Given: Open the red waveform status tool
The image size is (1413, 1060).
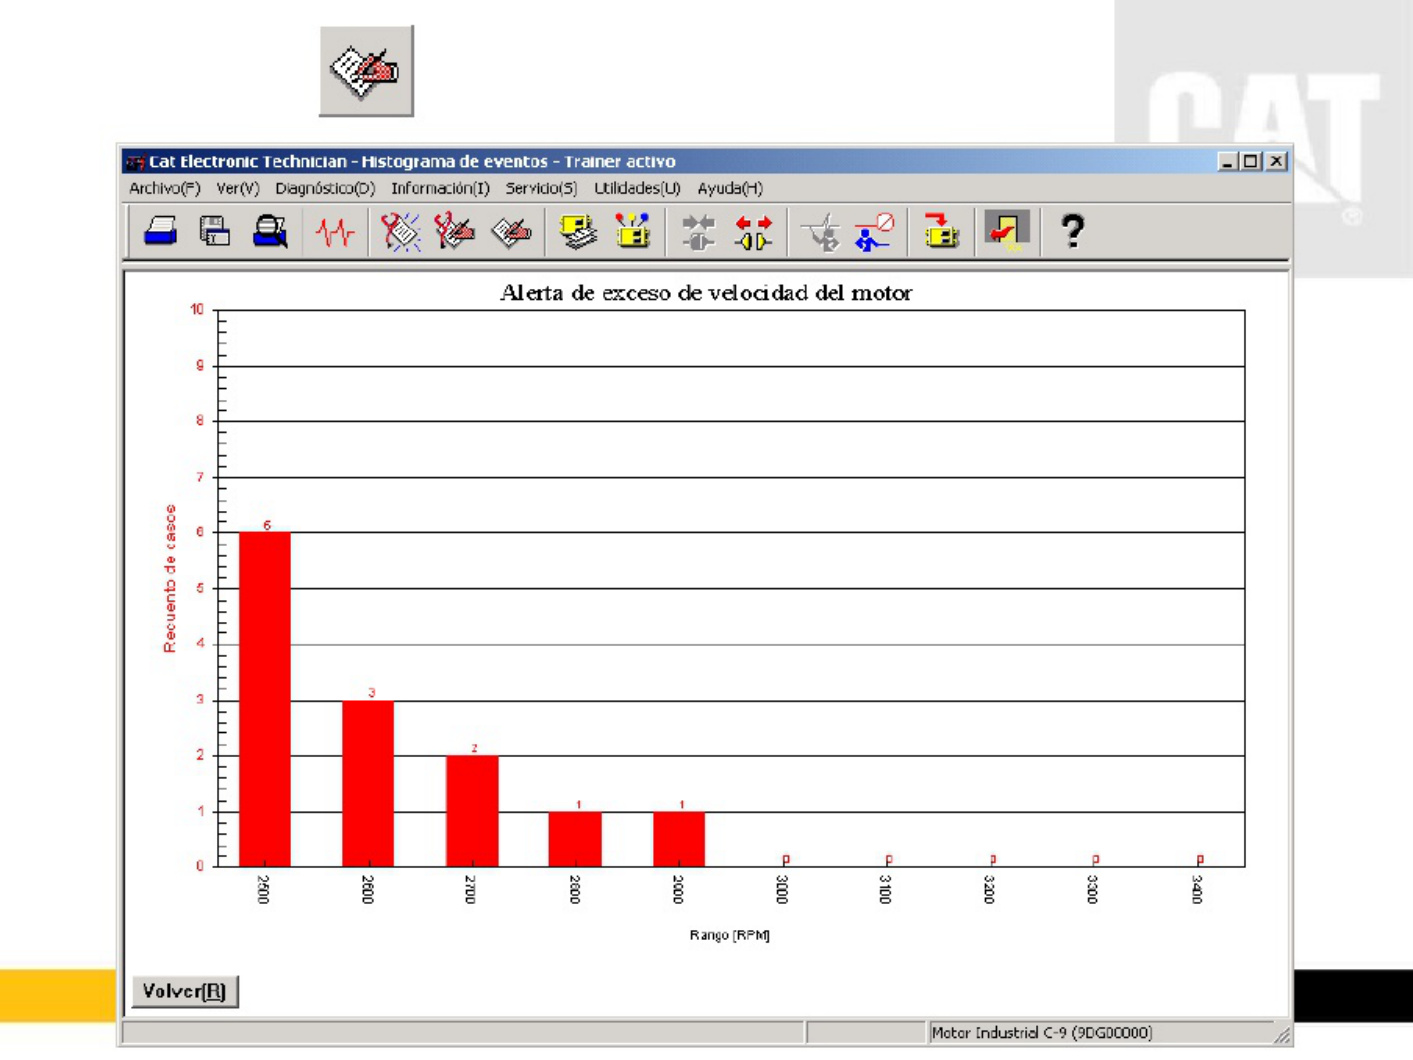Looking at the screenshot, I should [x=334, y=233].
